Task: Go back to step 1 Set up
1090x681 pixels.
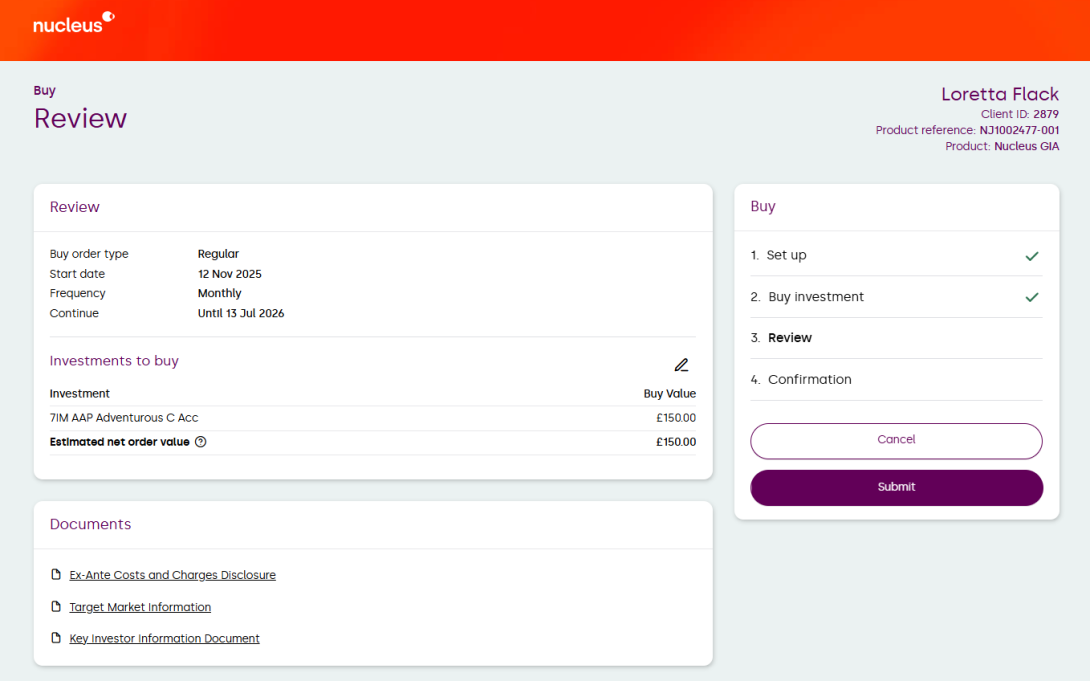Action: pos(786,255)
